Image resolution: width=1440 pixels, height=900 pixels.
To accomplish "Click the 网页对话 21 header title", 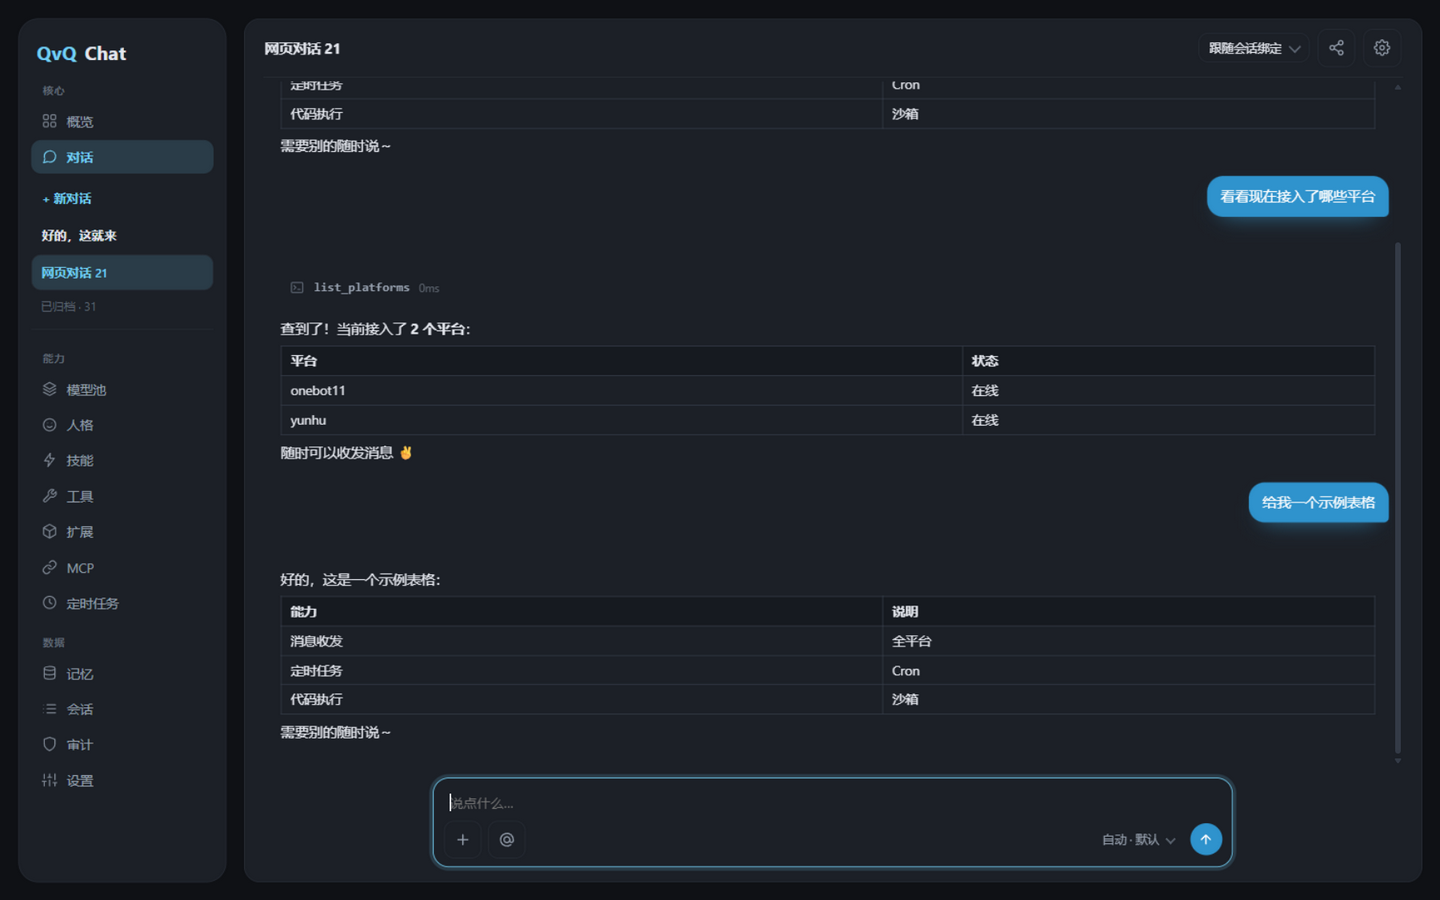I will coord(302,49).
